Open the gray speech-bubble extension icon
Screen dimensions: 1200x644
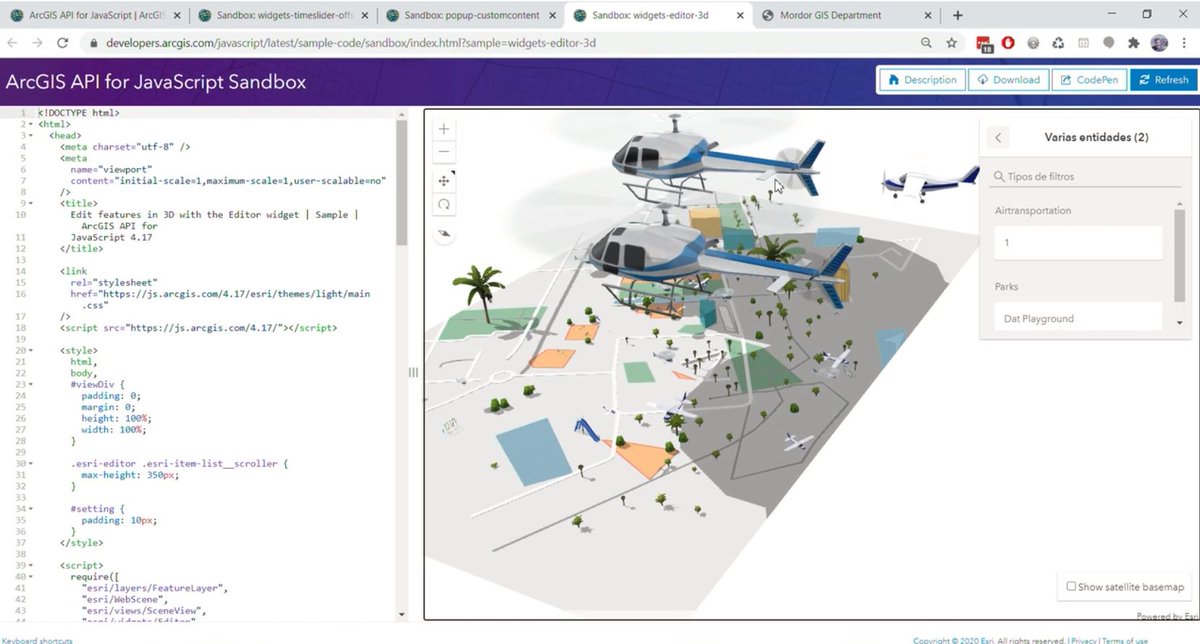[1109, 44]
